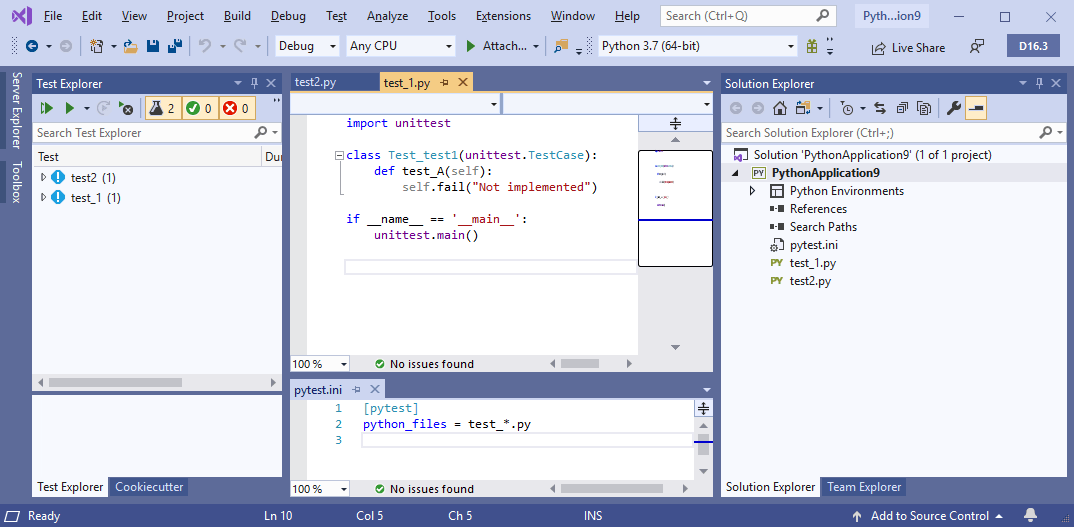The height and width of the screenshot is (527, 1074).
Task: Open the File menu
Action: (x=52, y=16)
